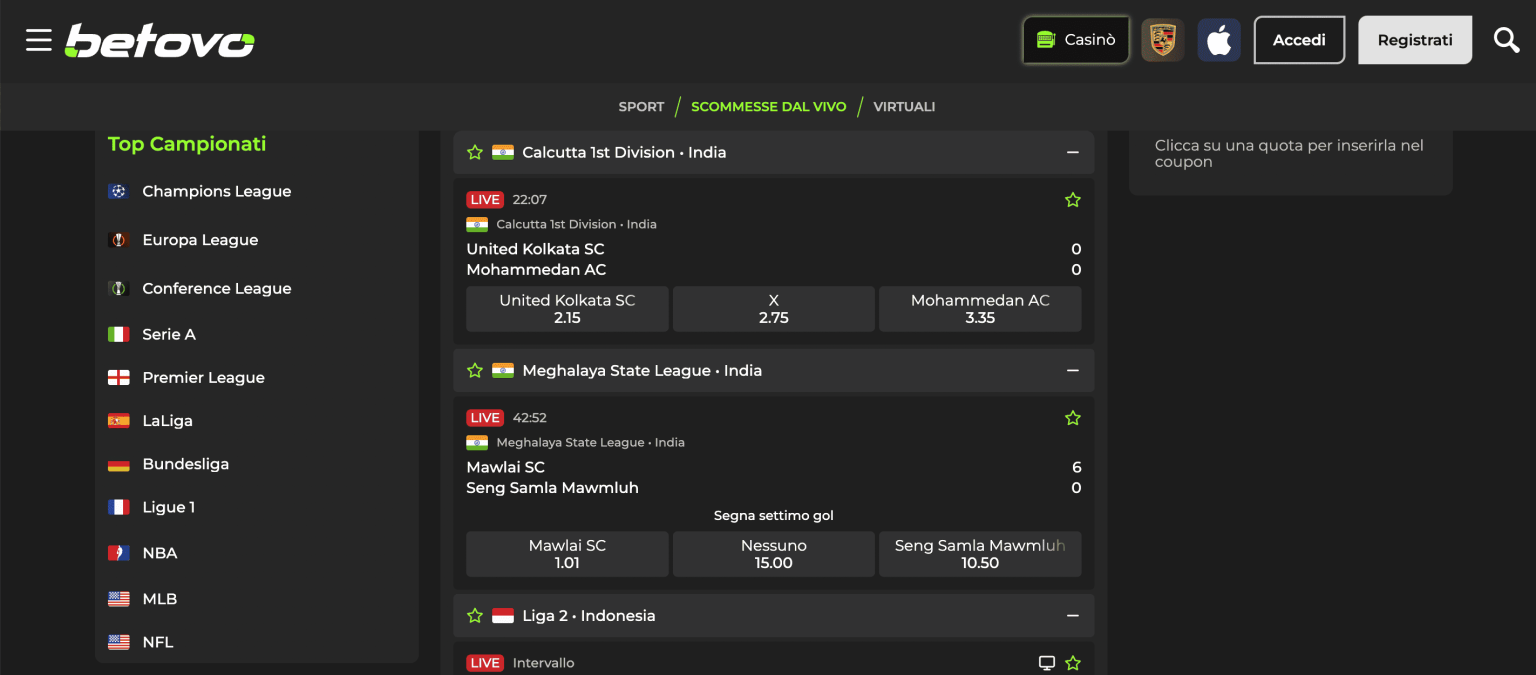Image resolution: width=1536 pixels, height=675 pixels.
Task: Click the betovo logo
Action: pyautogui.click(x=160, y=41)
